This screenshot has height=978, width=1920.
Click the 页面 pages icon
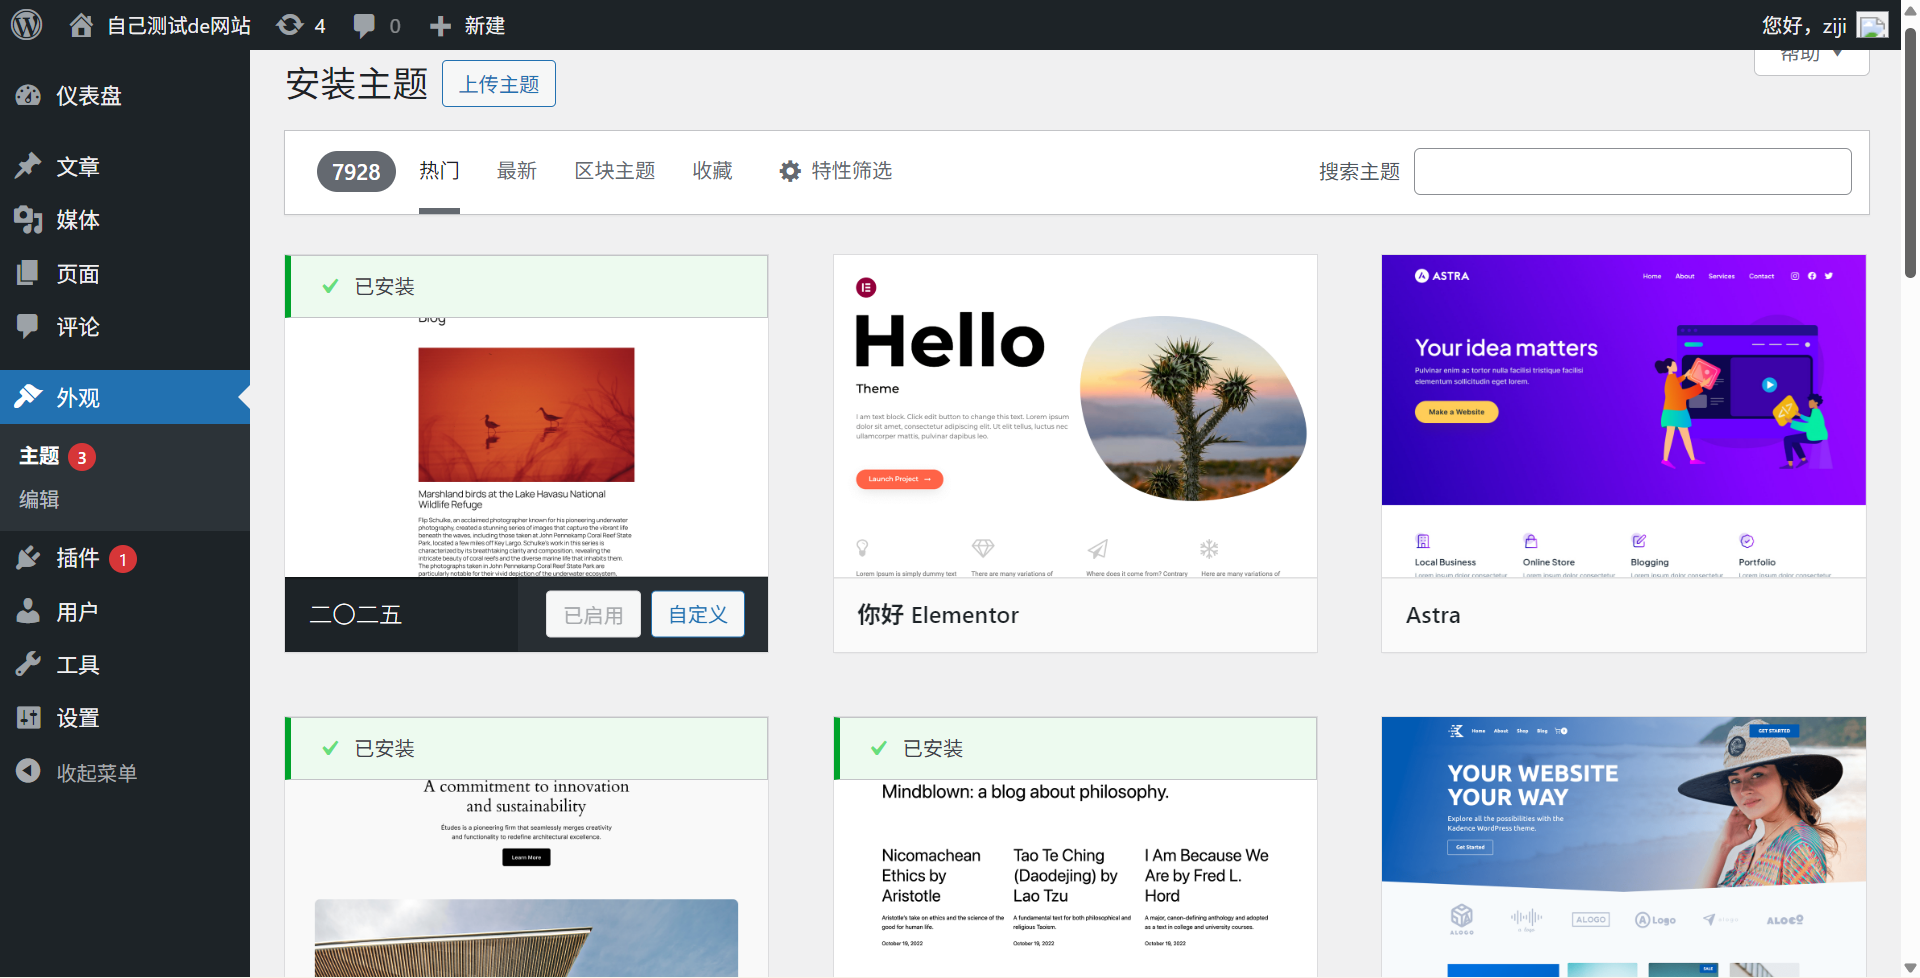click(28, 273)
